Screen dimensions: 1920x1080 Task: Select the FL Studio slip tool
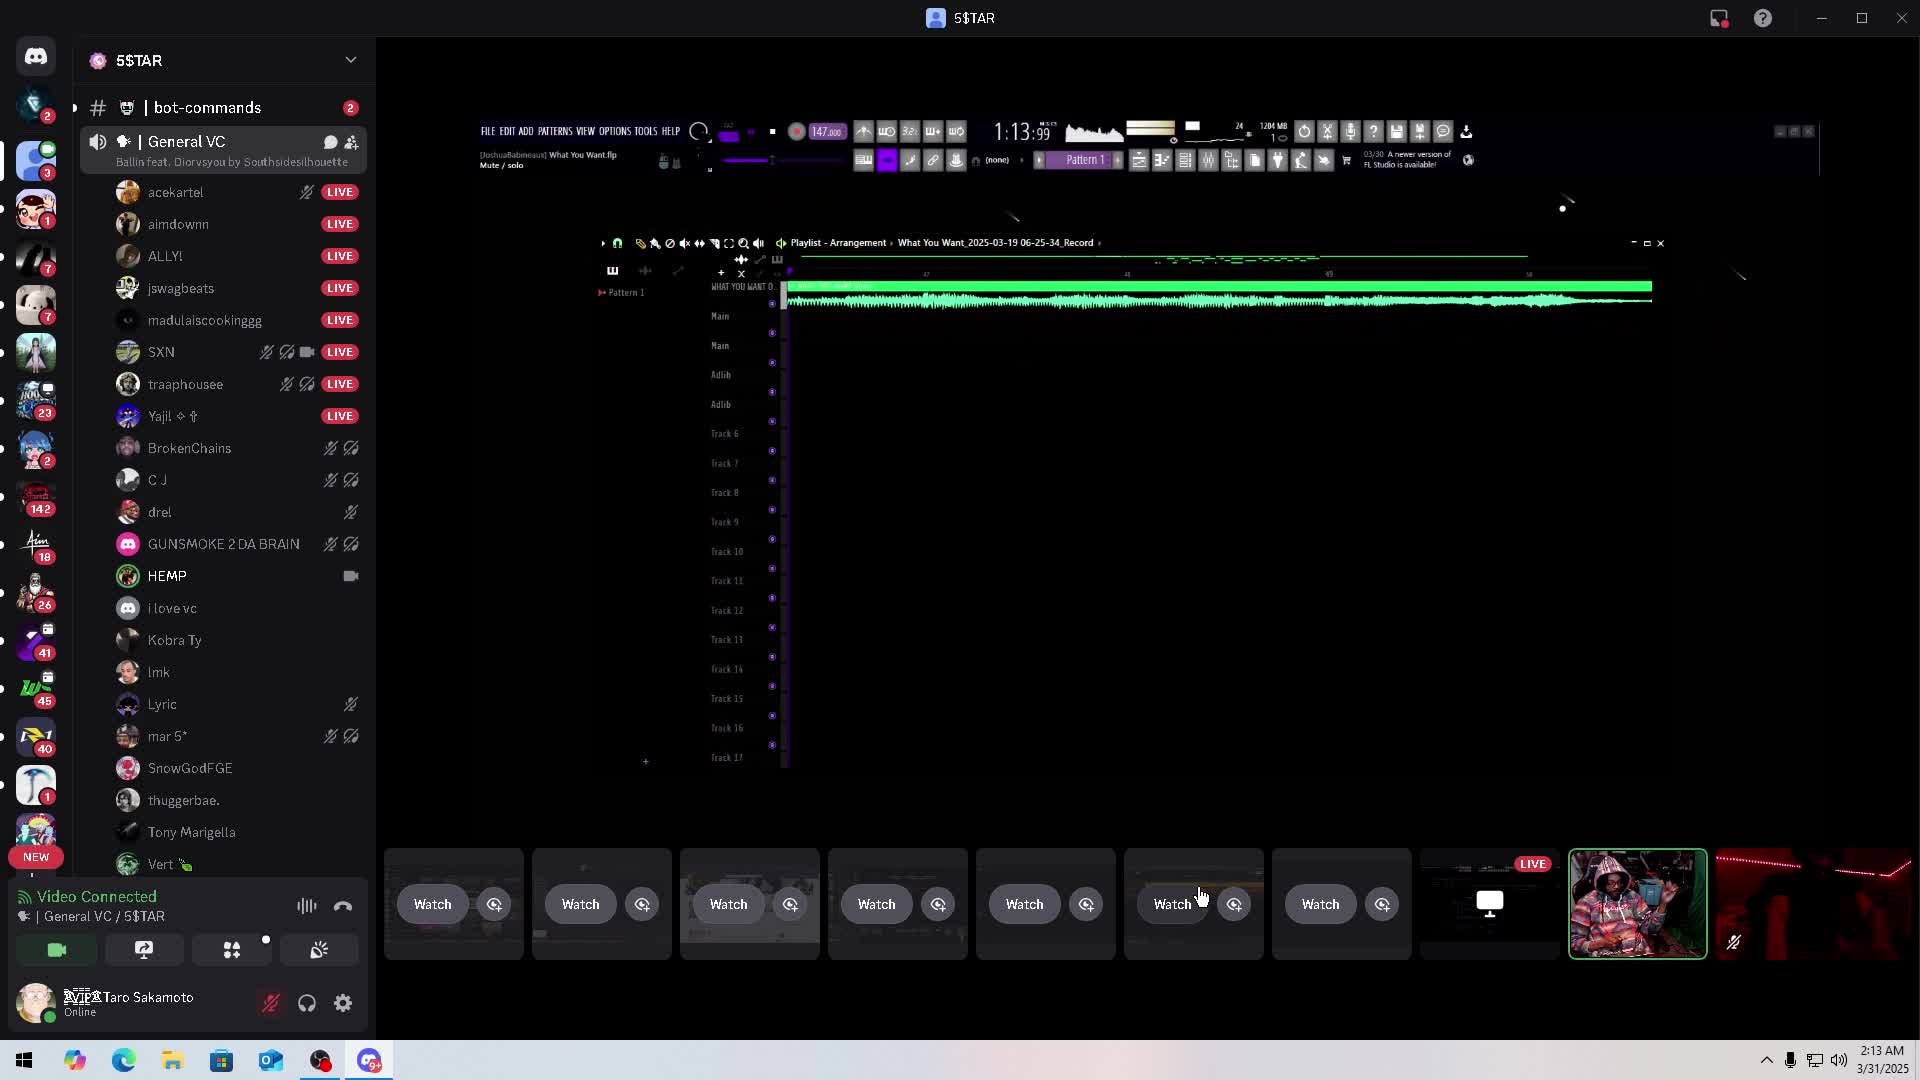[699, 243]
